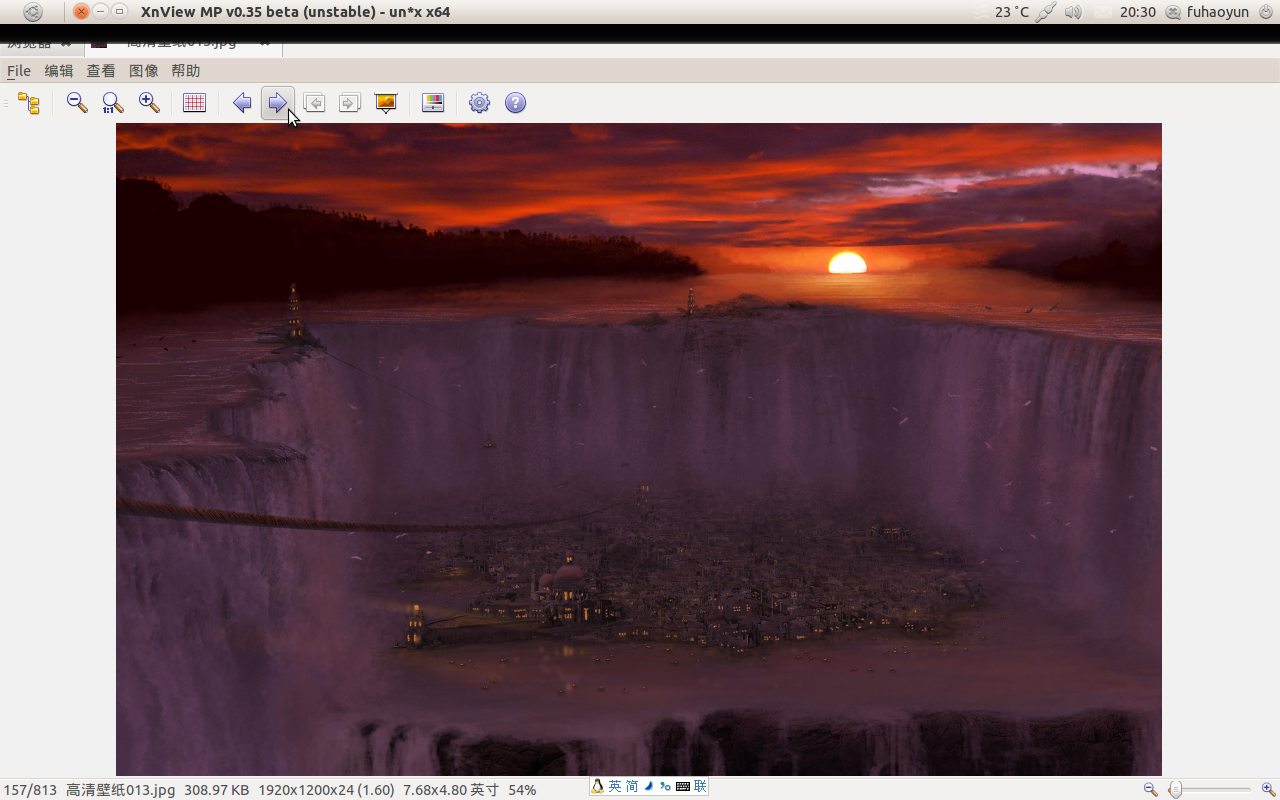The image size is (1280, 800).
Task: Click the next page frame icon
Action: [x=349, y=103]
